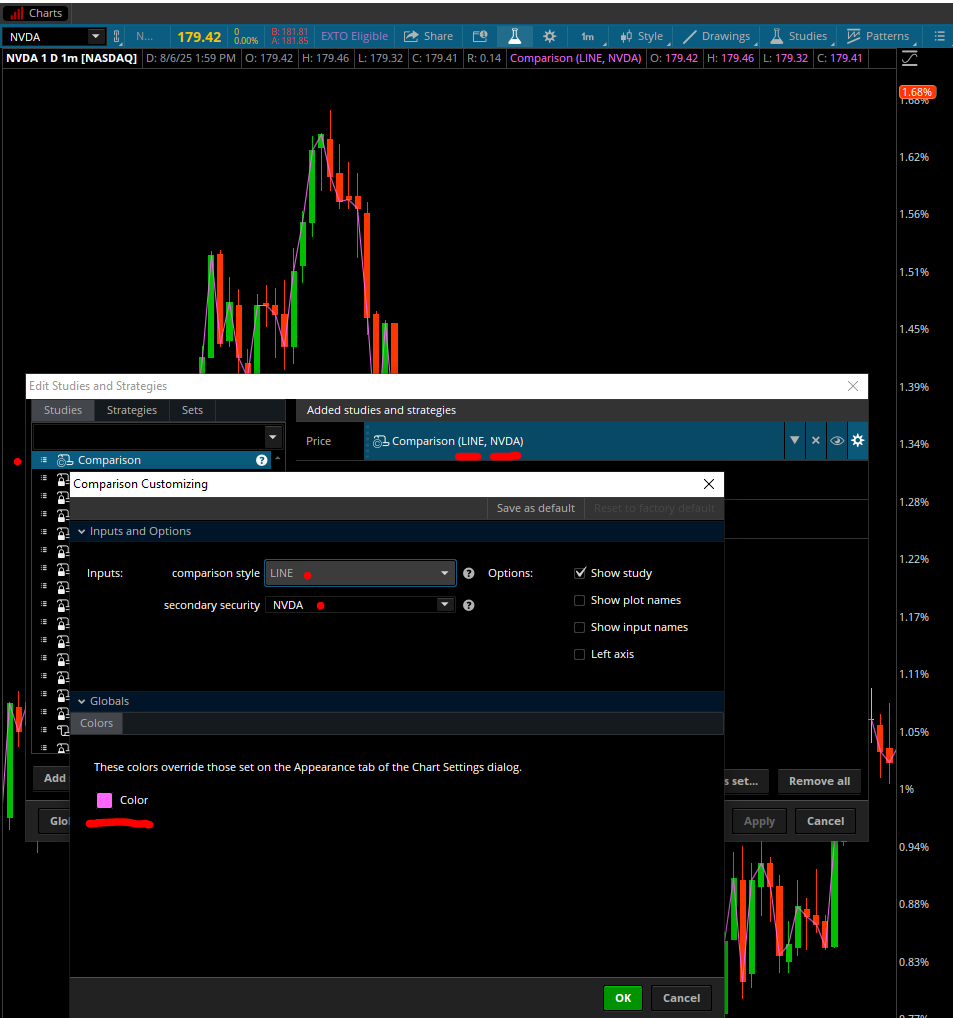Close the Comparison Customizing dialog

pos(709,484)
